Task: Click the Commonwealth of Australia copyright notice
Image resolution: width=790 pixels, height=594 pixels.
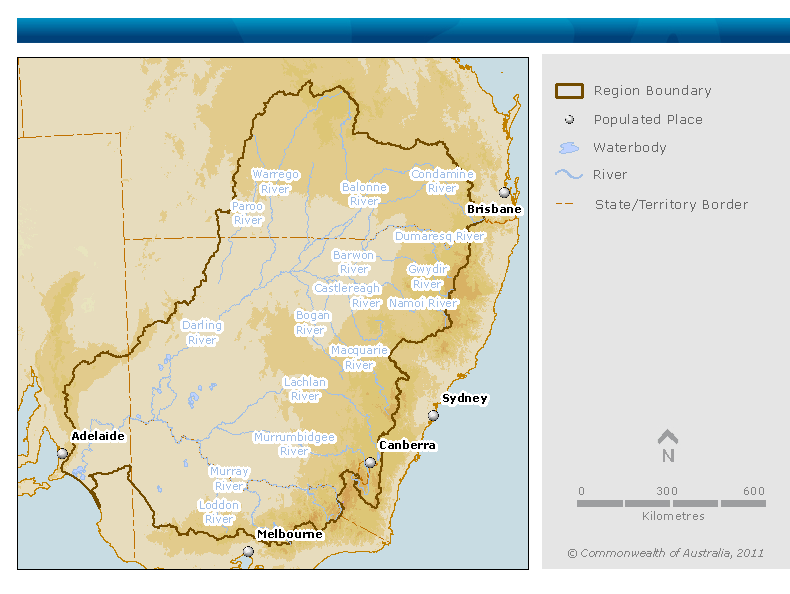Action: pos(666,553)
